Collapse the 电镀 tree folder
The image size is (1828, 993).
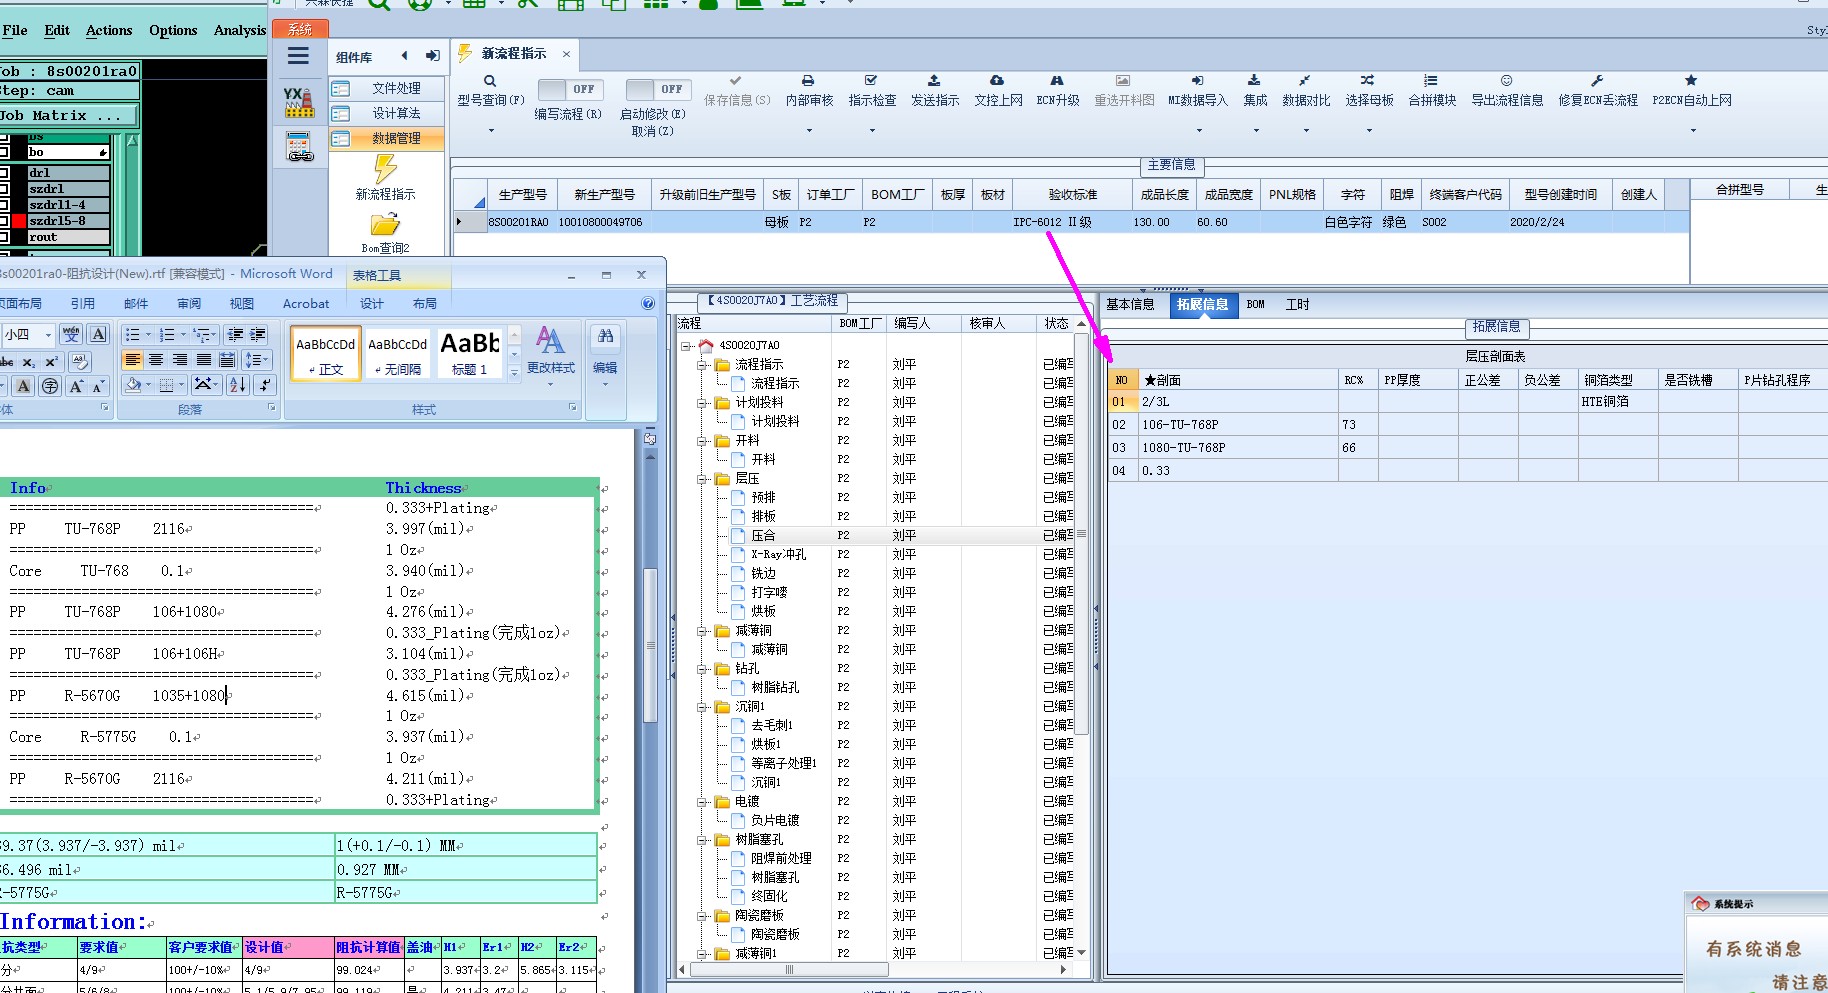703,802
